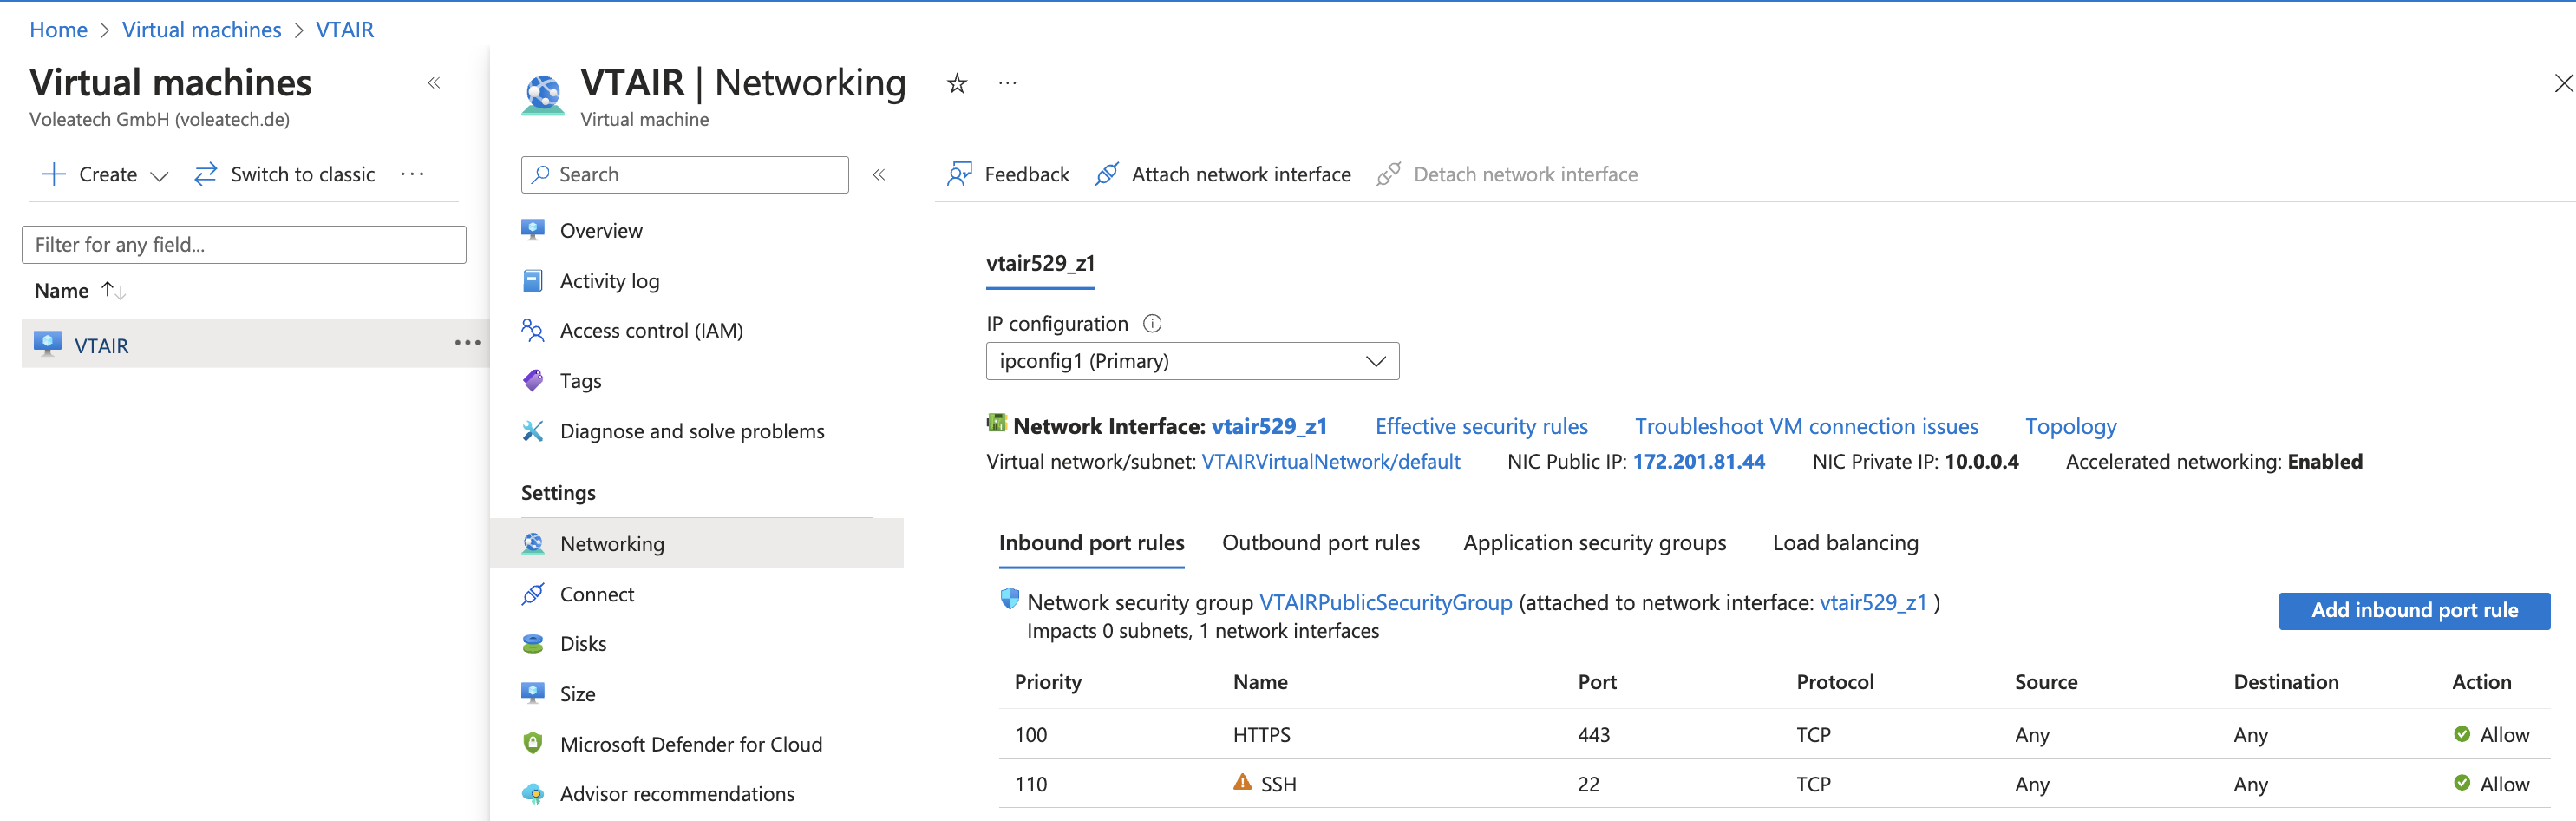Click NIC Public IP 172.201.81.44
Viewport: 2576px width, 821px height.
(1698, 462)
